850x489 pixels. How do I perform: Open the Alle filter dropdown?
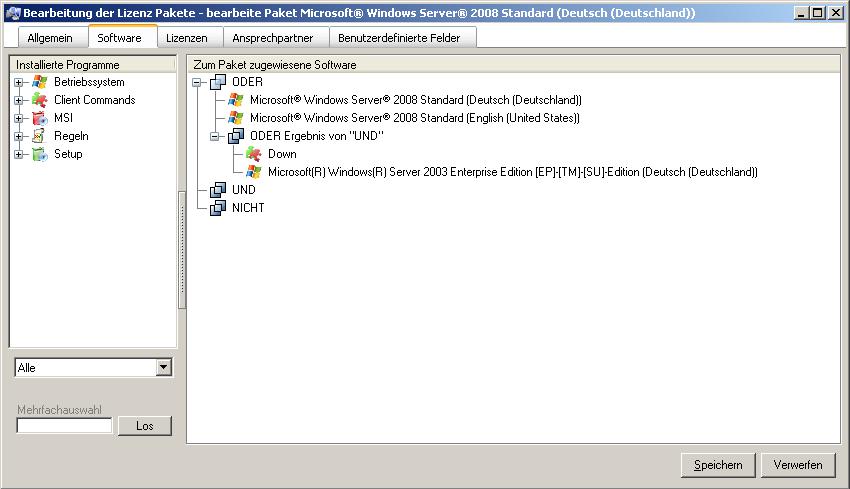point(164,367)
